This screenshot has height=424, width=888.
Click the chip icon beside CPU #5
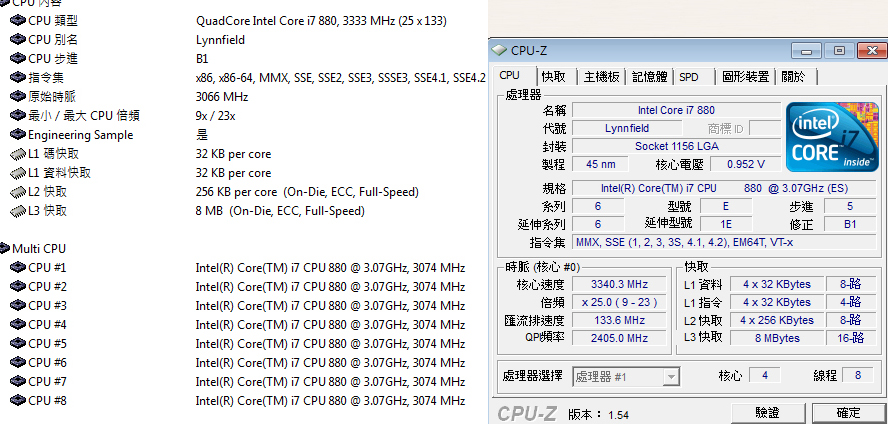click(x=18, y=344)
